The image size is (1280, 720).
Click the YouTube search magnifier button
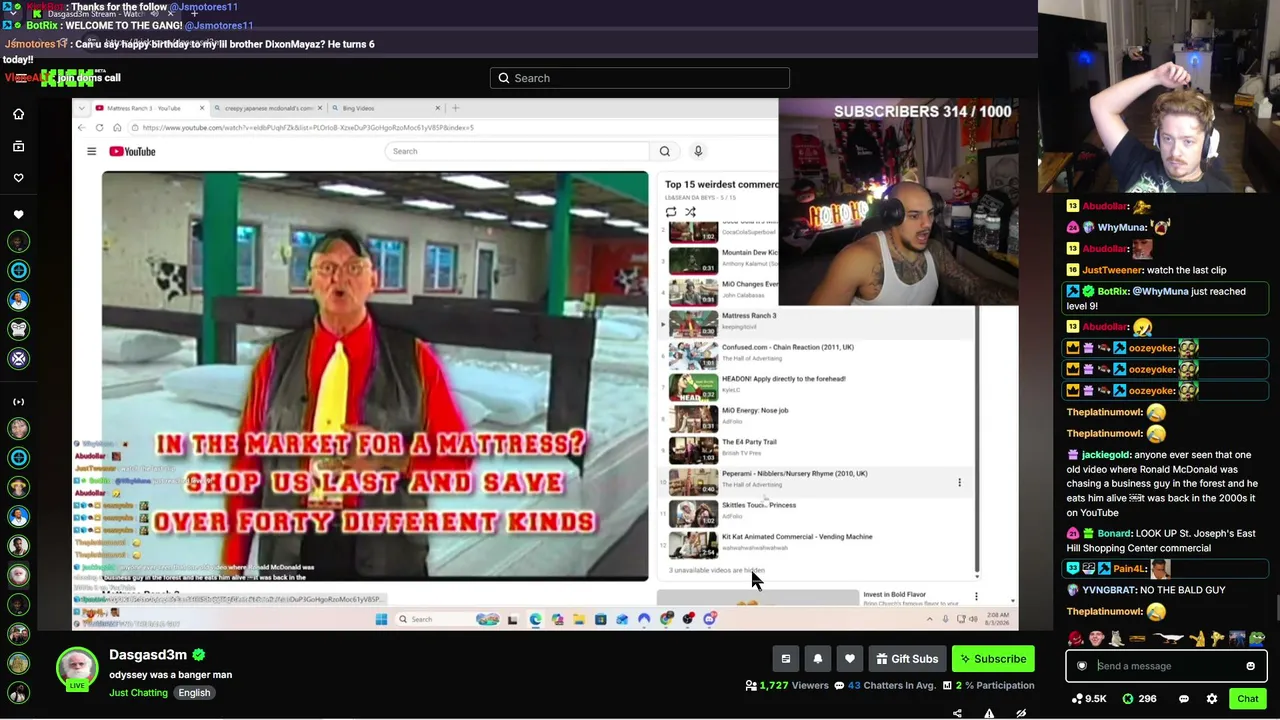[x=665, y=151]
